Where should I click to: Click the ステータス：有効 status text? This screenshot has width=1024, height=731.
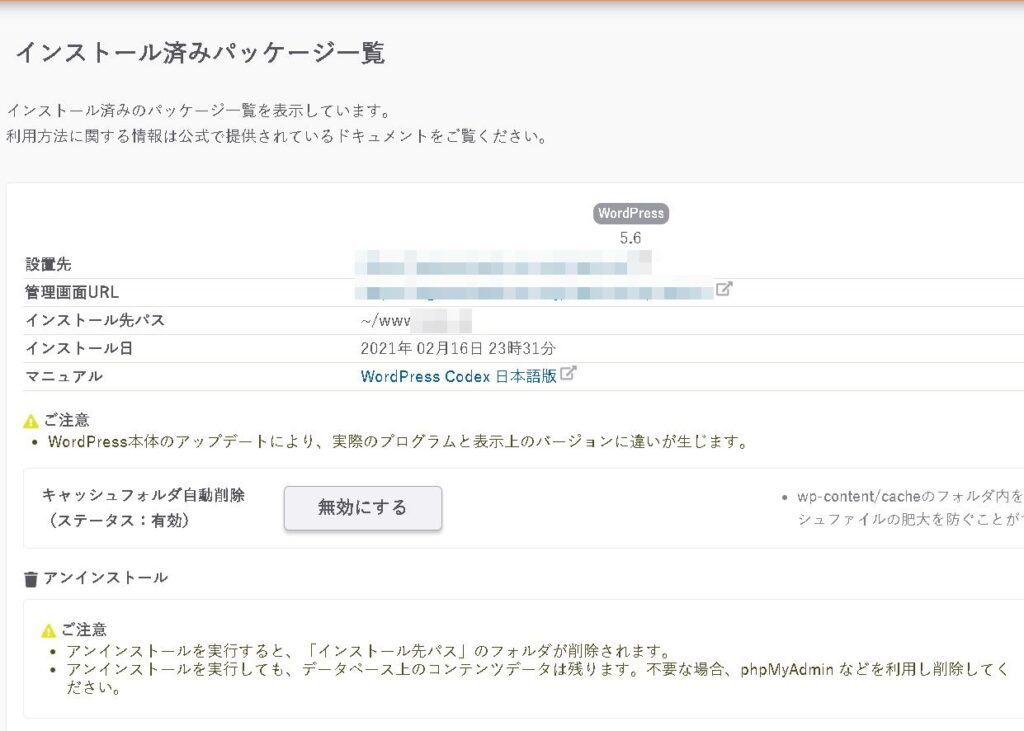click(x=116, y=521)
